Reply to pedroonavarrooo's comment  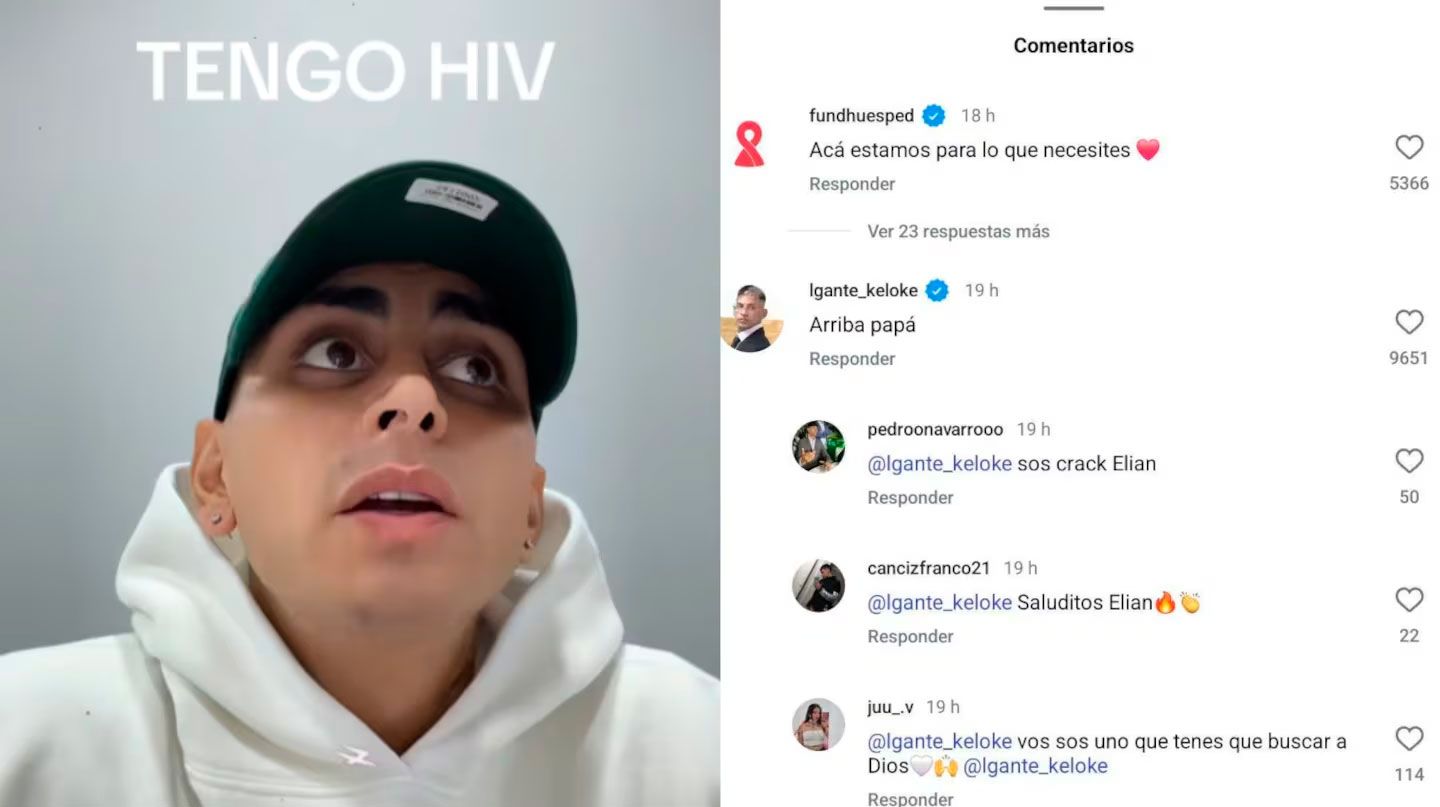point(910,497)
